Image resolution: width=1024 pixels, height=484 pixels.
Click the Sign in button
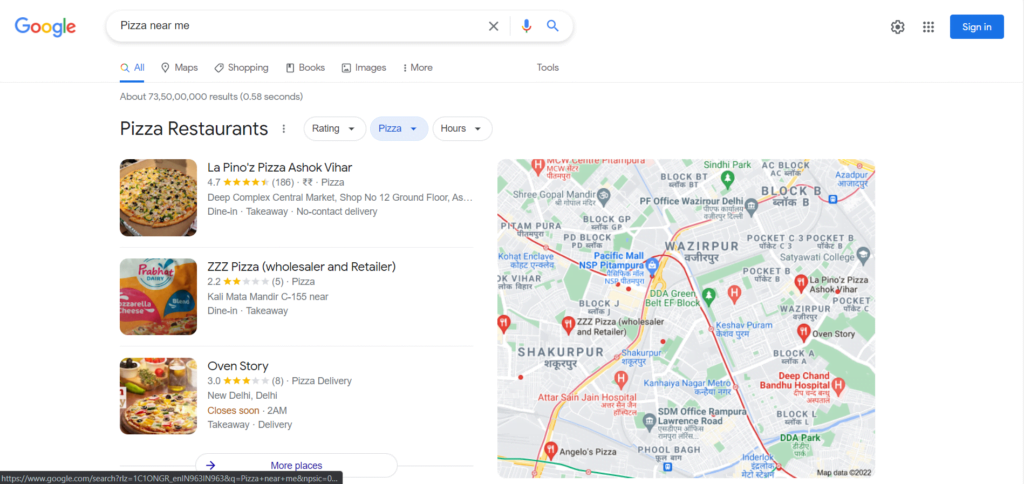point(976,27)
